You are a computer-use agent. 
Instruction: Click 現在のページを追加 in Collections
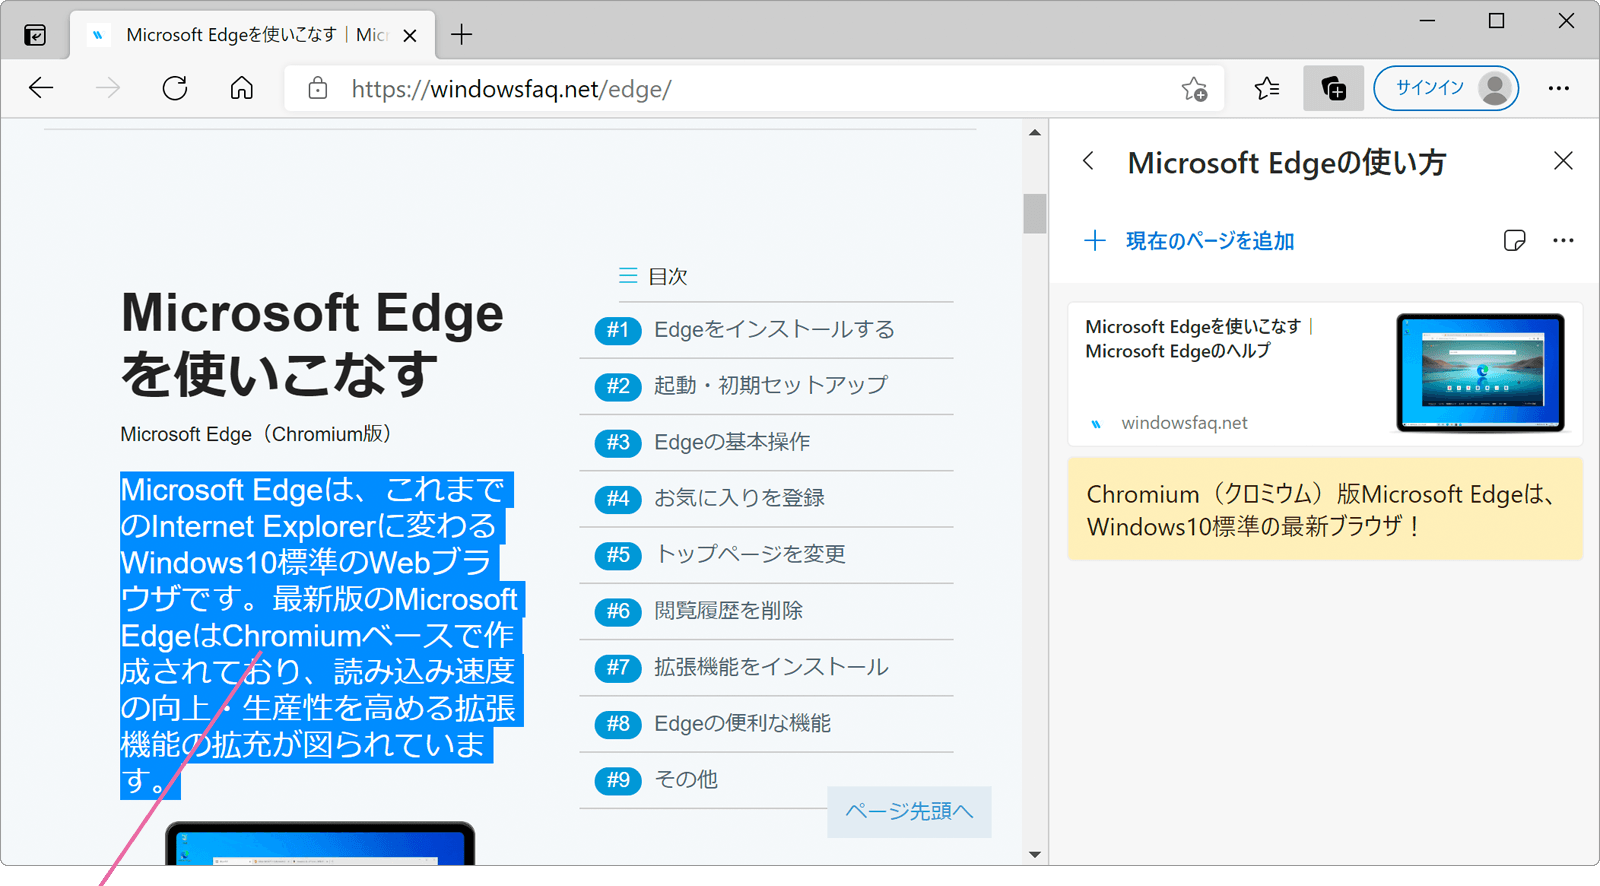(1189, 241)
